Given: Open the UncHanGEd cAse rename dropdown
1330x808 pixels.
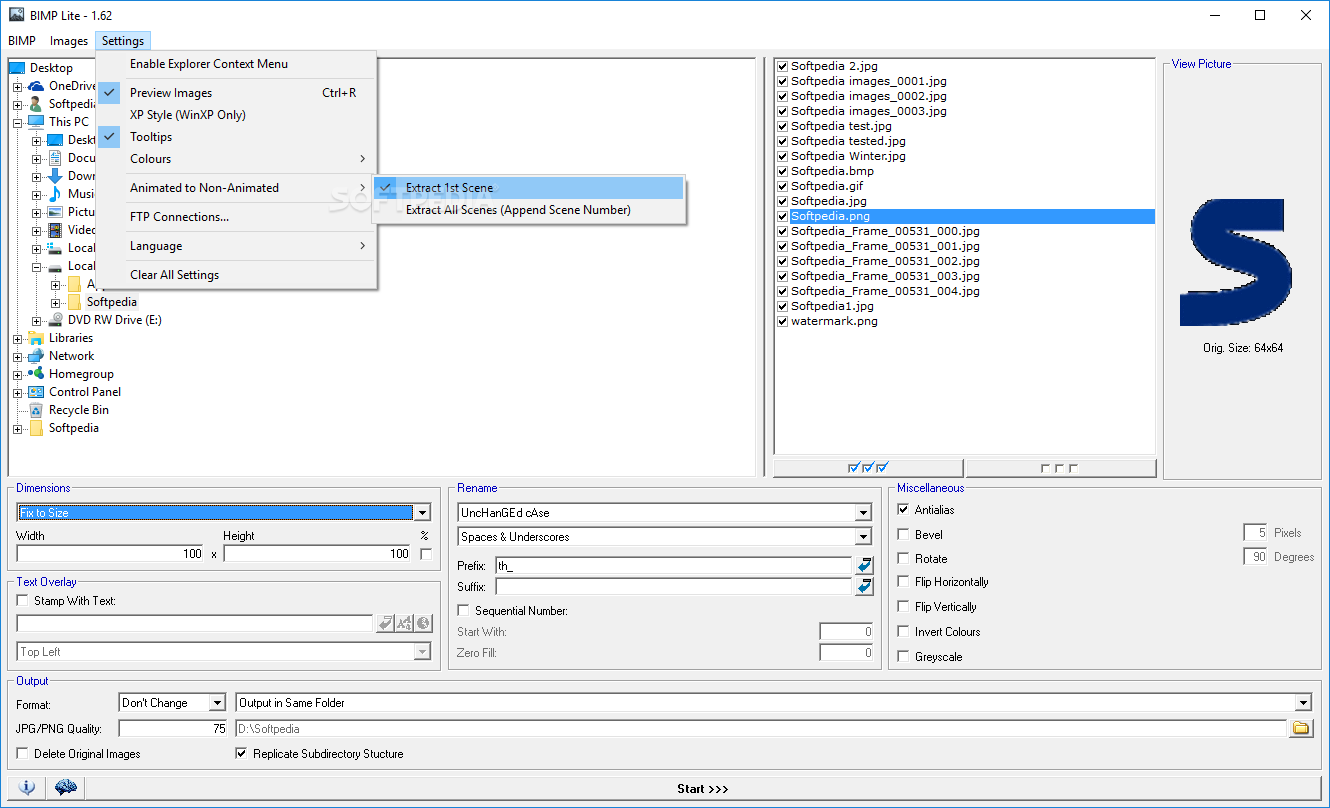Looking at the screenshot, I should point(863,513).
